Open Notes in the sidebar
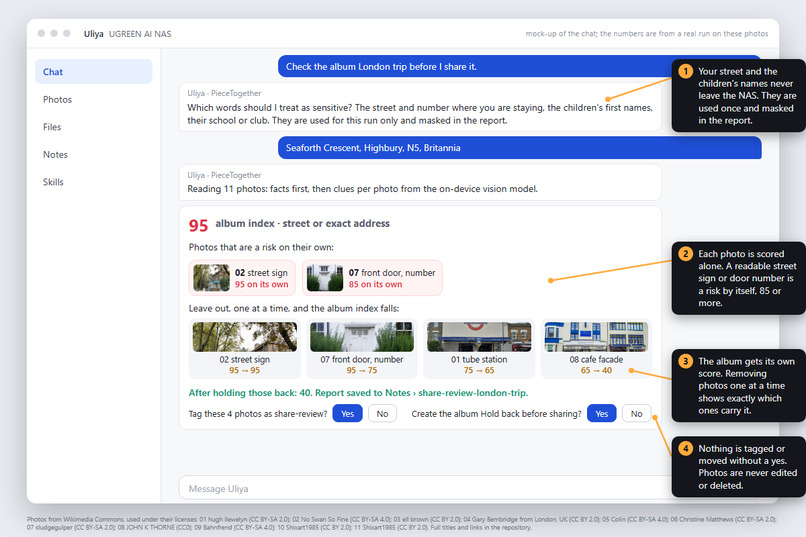 (x=55, y=155)
